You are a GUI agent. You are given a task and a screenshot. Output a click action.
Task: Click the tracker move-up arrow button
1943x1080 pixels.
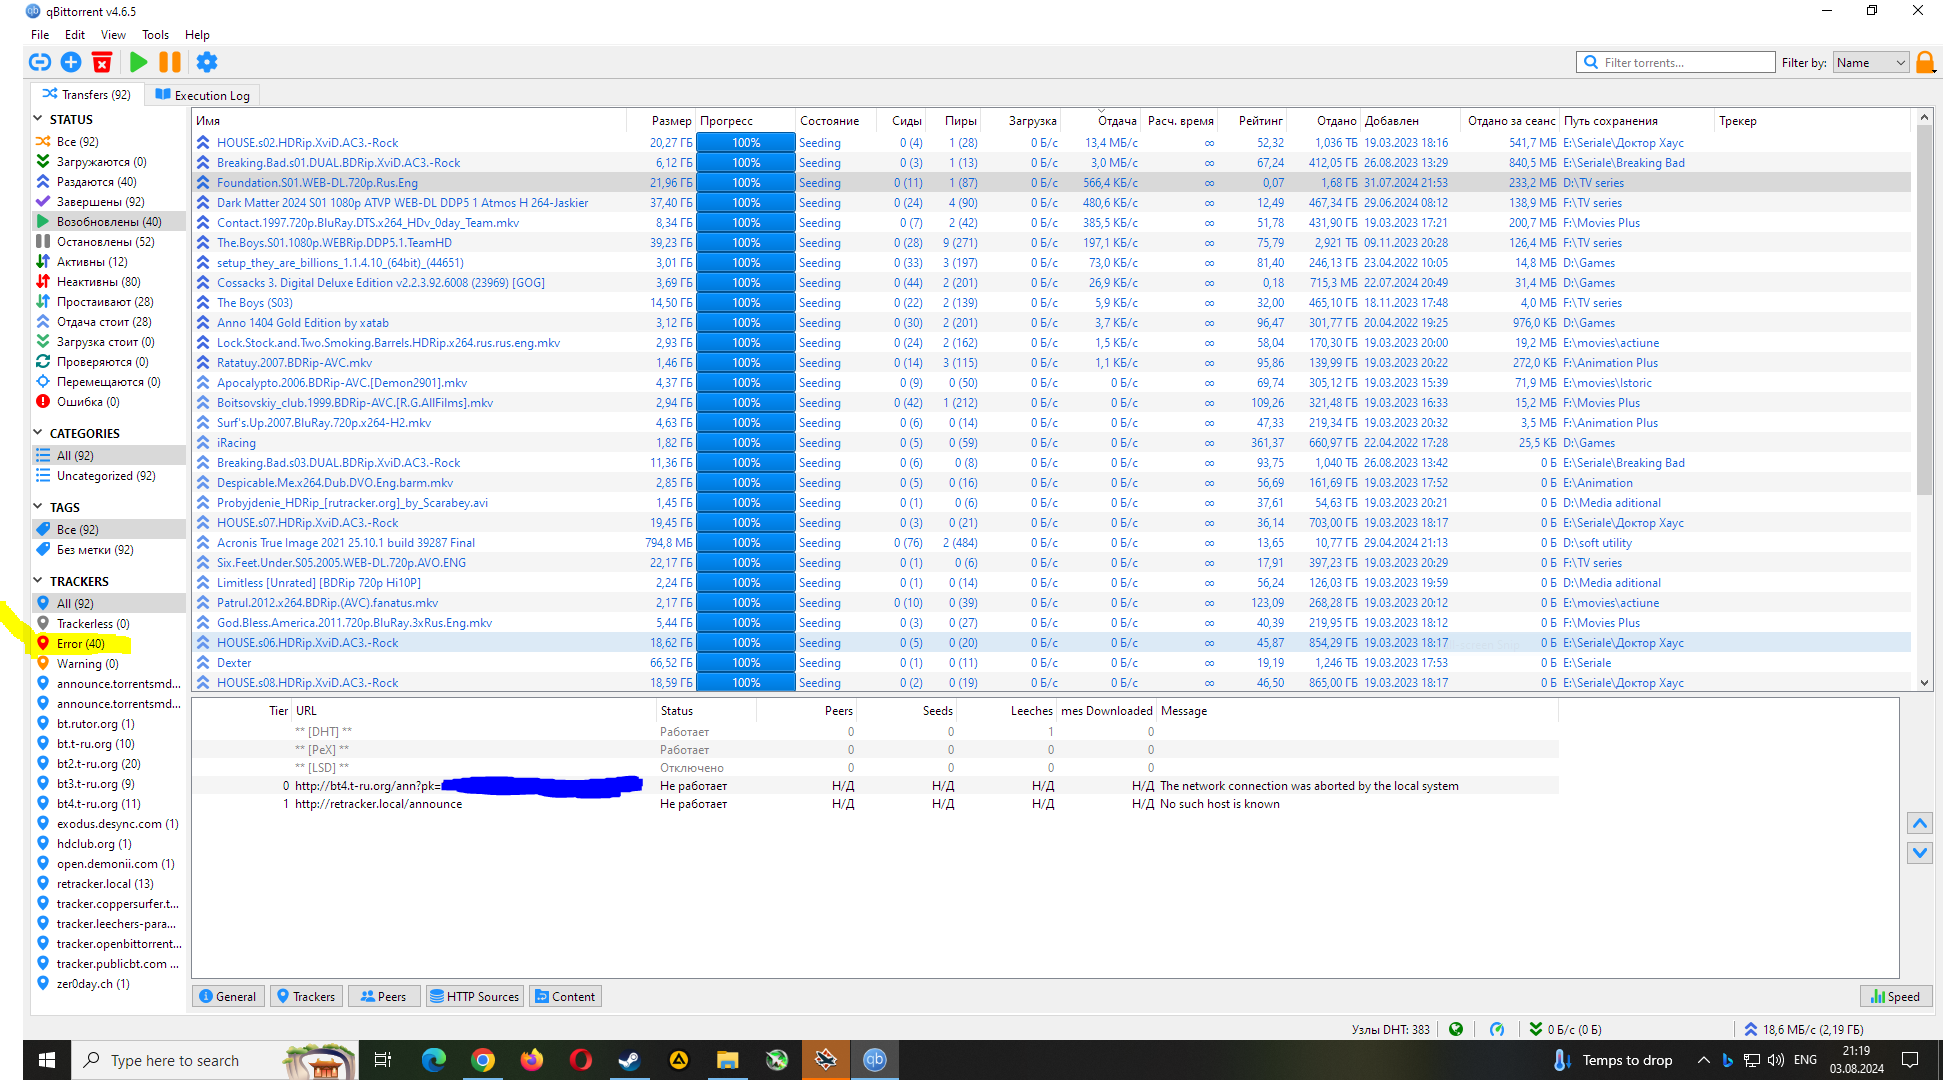click(x=1919, y=823)
